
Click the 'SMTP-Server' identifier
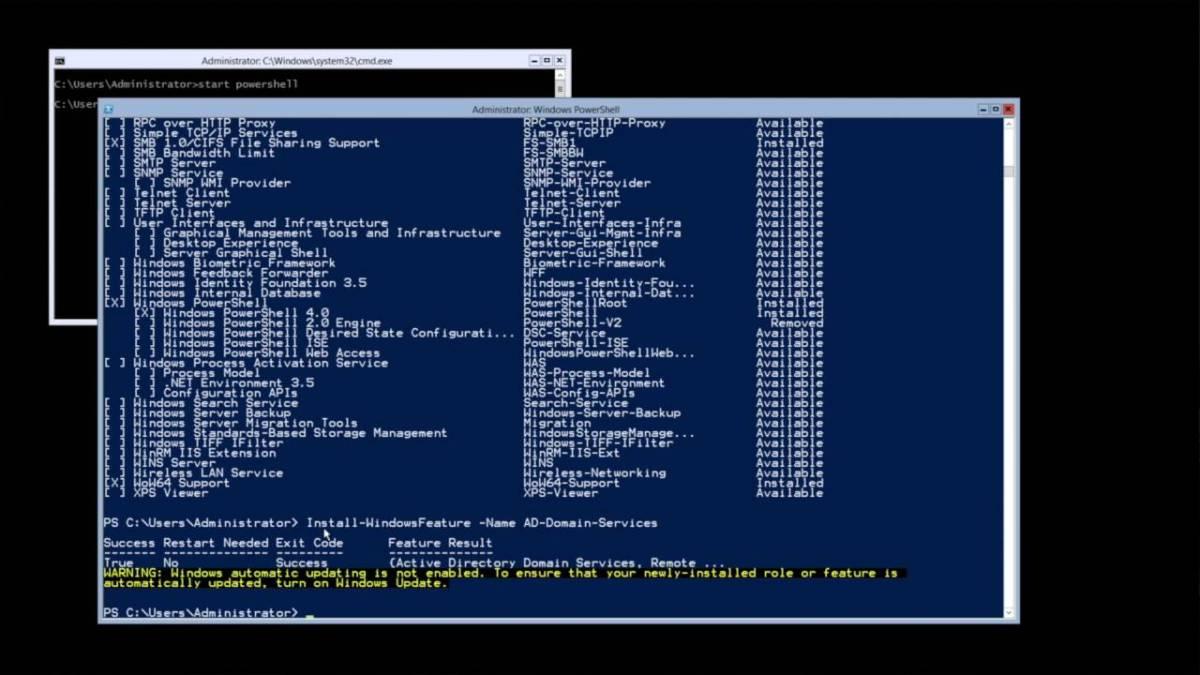[x=564, y=163]
